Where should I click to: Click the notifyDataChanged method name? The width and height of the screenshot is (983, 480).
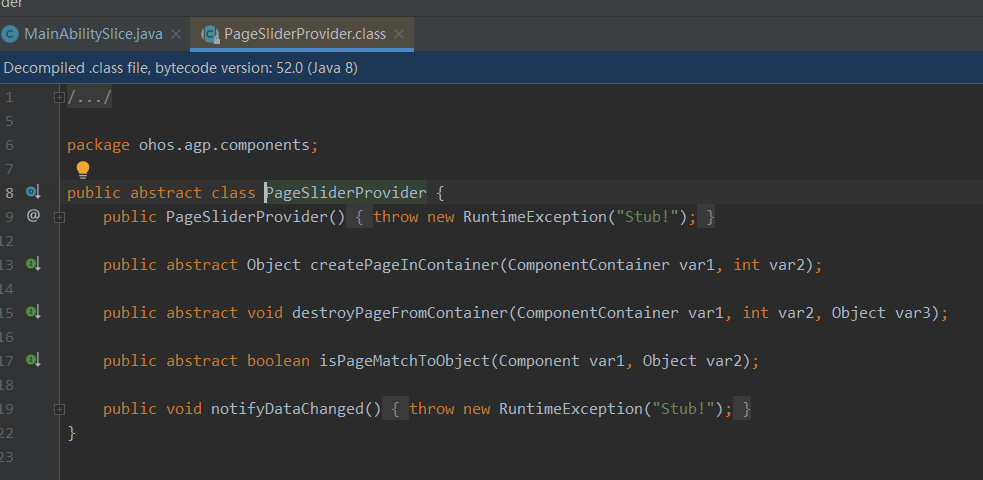(x=288, y=409)
